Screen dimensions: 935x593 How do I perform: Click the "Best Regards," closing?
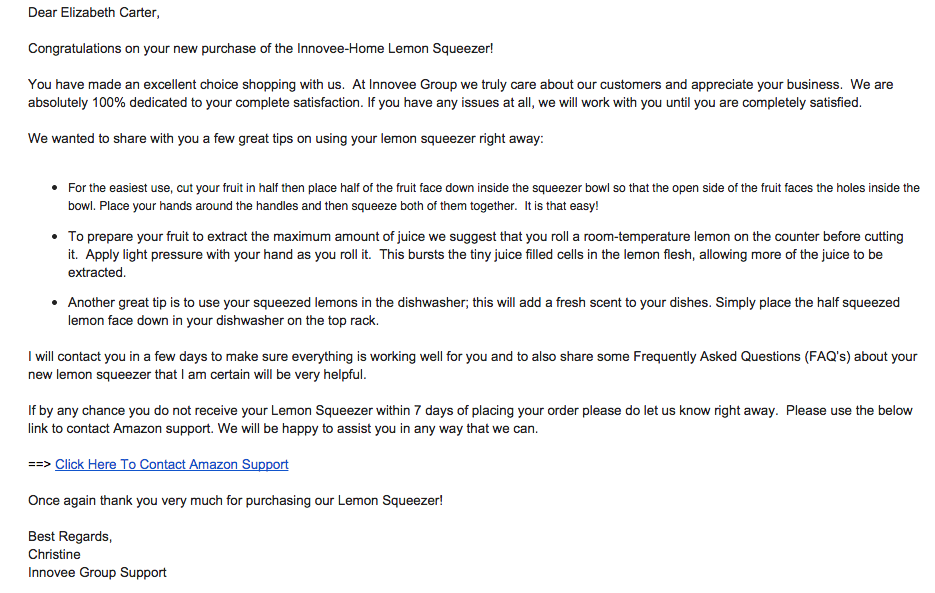70,536
